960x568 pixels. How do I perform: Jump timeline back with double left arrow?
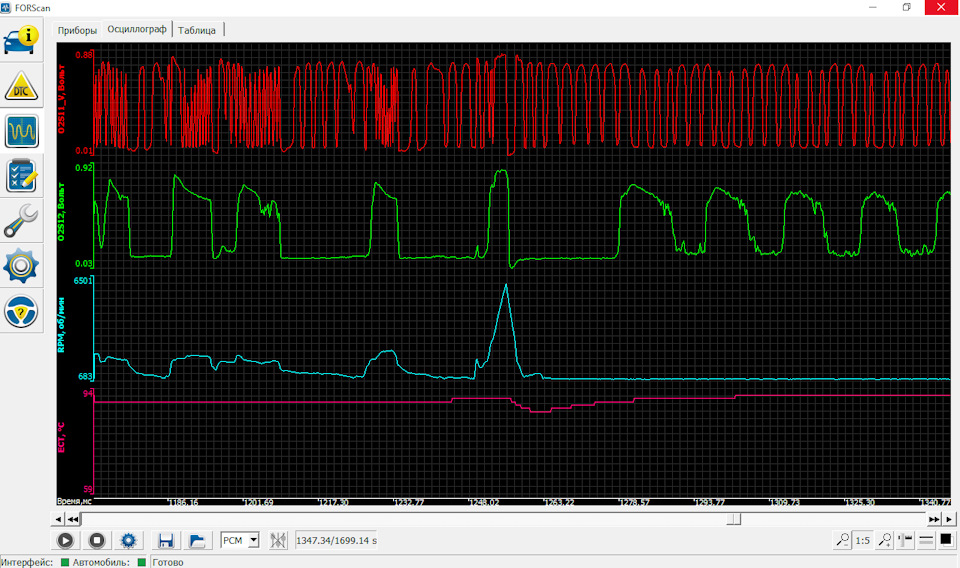73,519
